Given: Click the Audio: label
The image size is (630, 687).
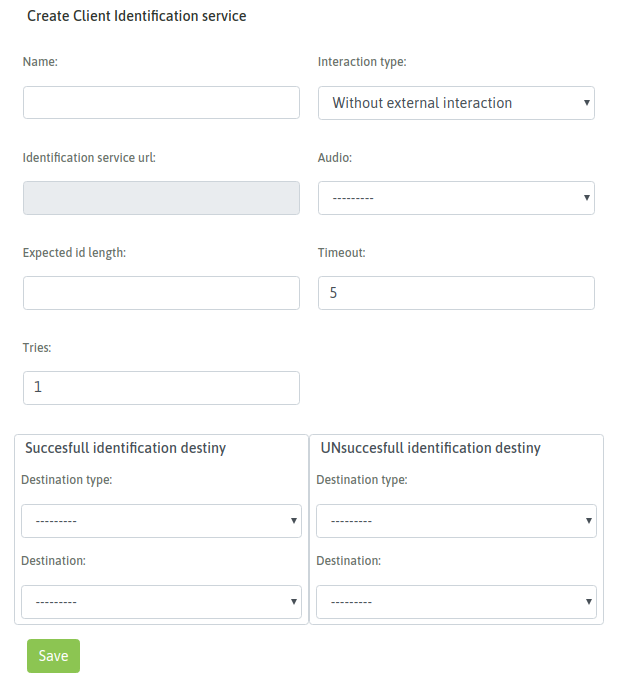Looking at the screenshot, I should [335, 158].
